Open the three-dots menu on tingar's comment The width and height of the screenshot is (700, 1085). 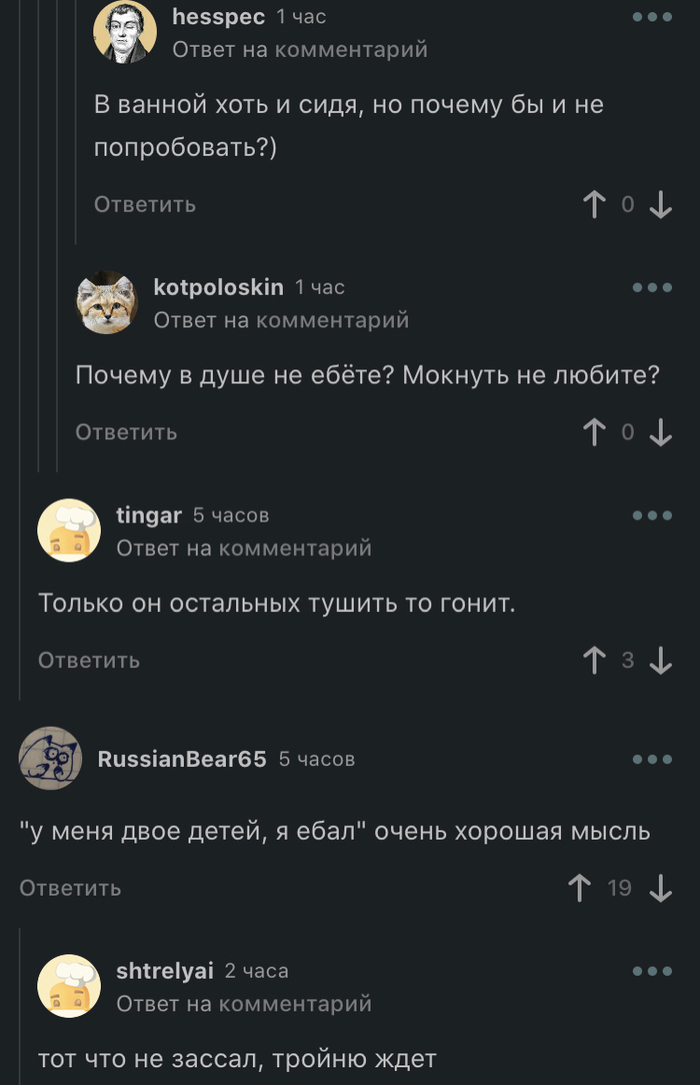pyautogui.click(x=652, y=515)
